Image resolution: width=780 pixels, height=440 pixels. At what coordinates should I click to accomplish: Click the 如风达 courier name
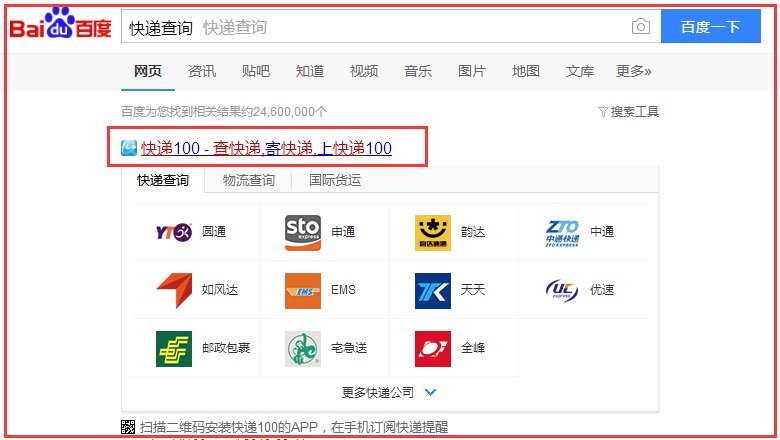219,290
